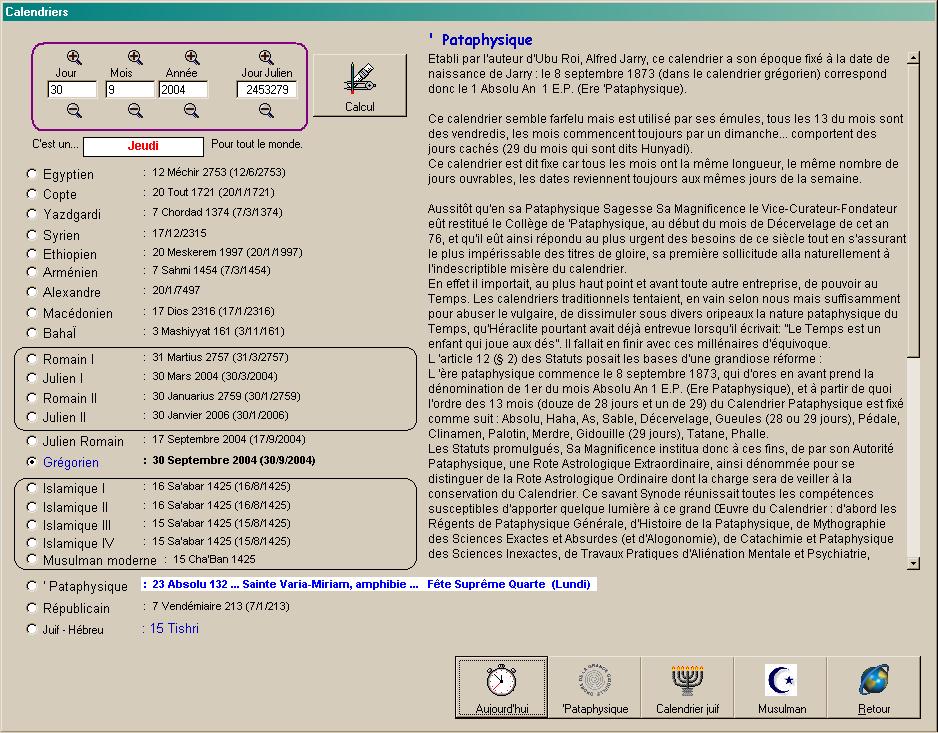Click the Jour input field

click(72, 90)
